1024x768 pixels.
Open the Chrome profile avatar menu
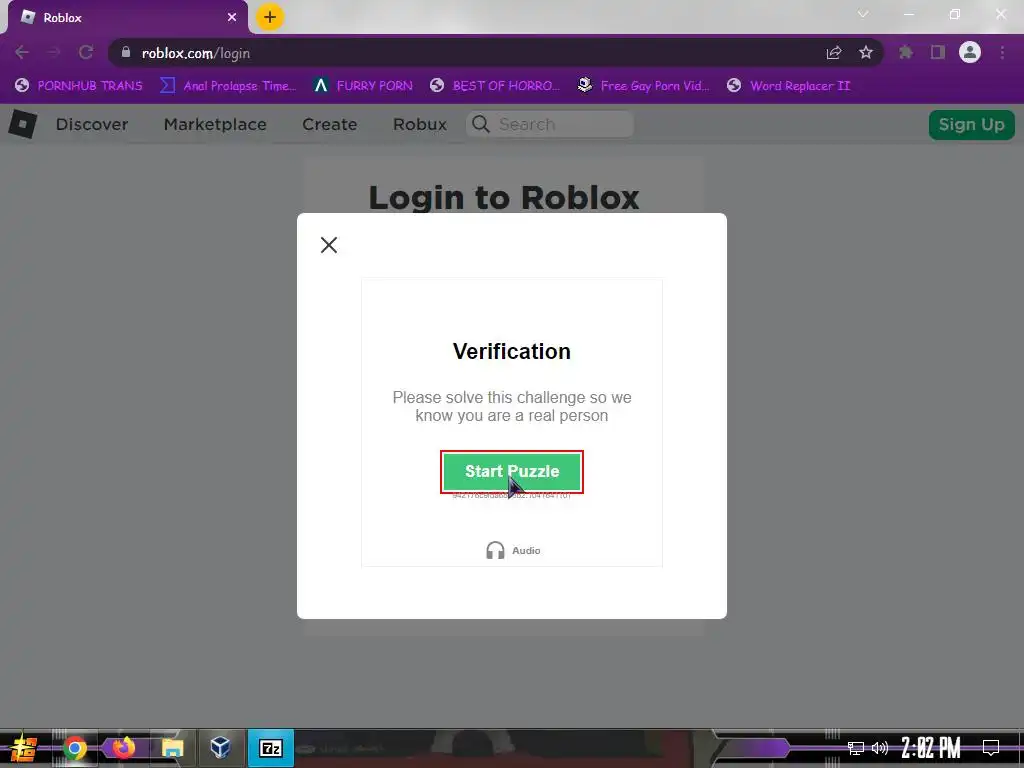coord(970,52)
